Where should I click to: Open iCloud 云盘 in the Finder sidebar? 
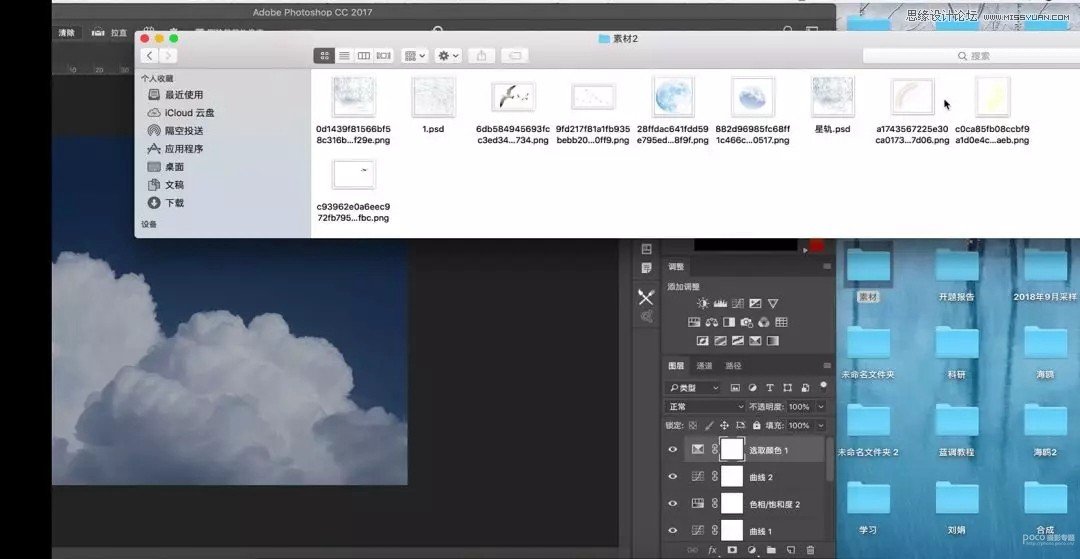[180, 113]
